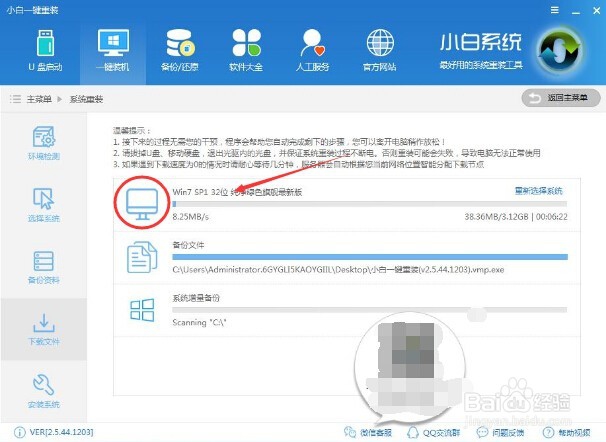606x442 pixels.
Task: Click the 主菜单 breadcrumb
Action: 39,99
